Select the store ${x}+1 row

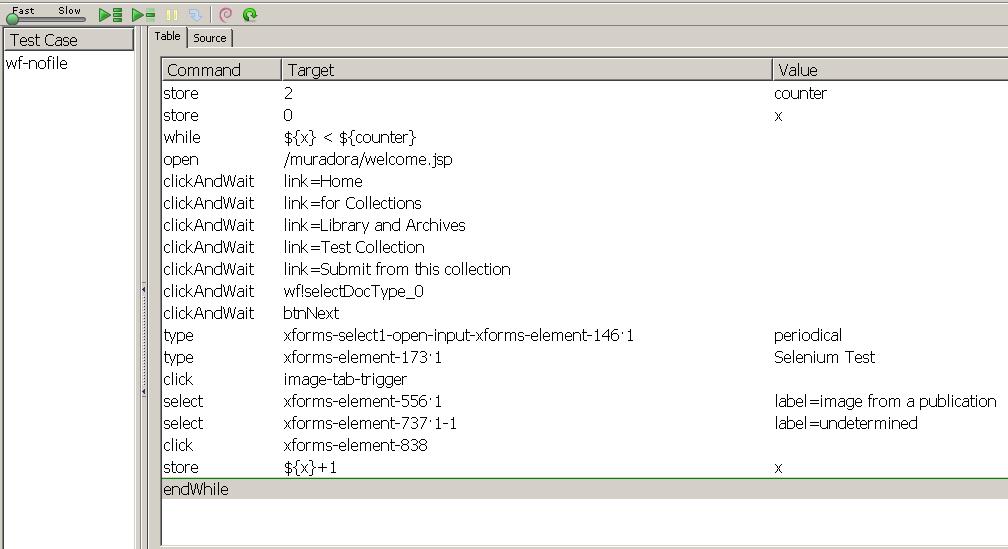[x=584, y=467]
